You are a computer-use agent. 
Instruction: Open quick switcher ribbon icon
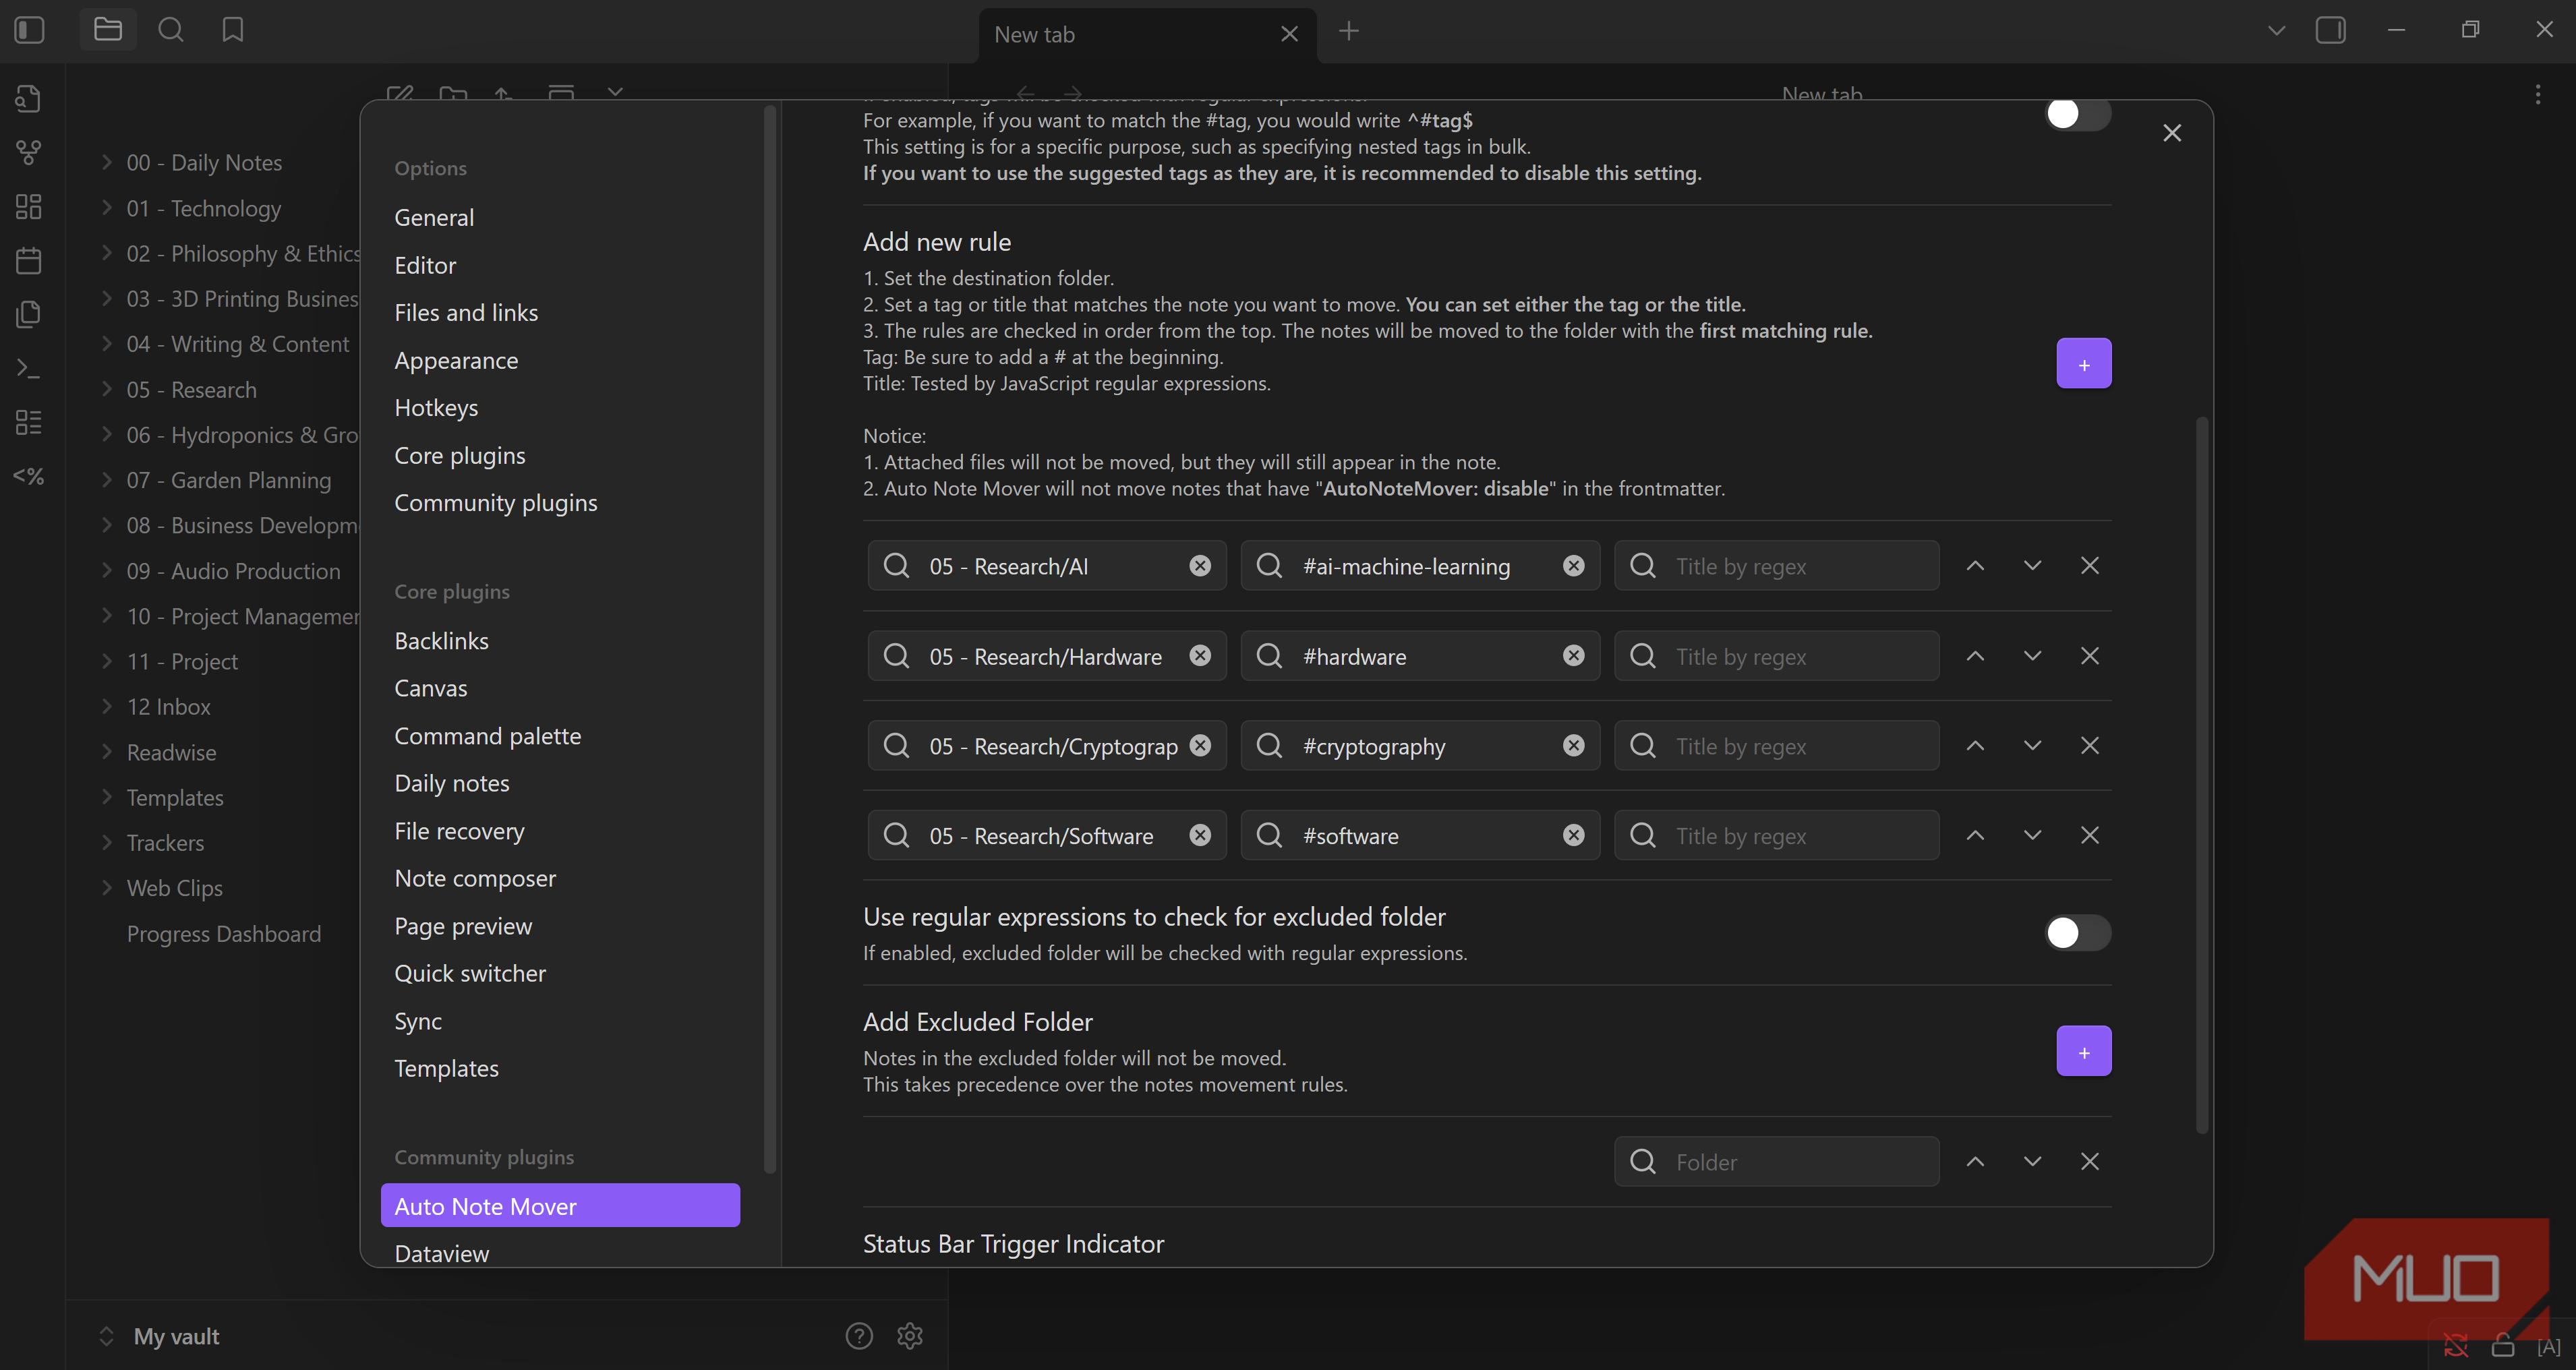click(x=29, y=99)
